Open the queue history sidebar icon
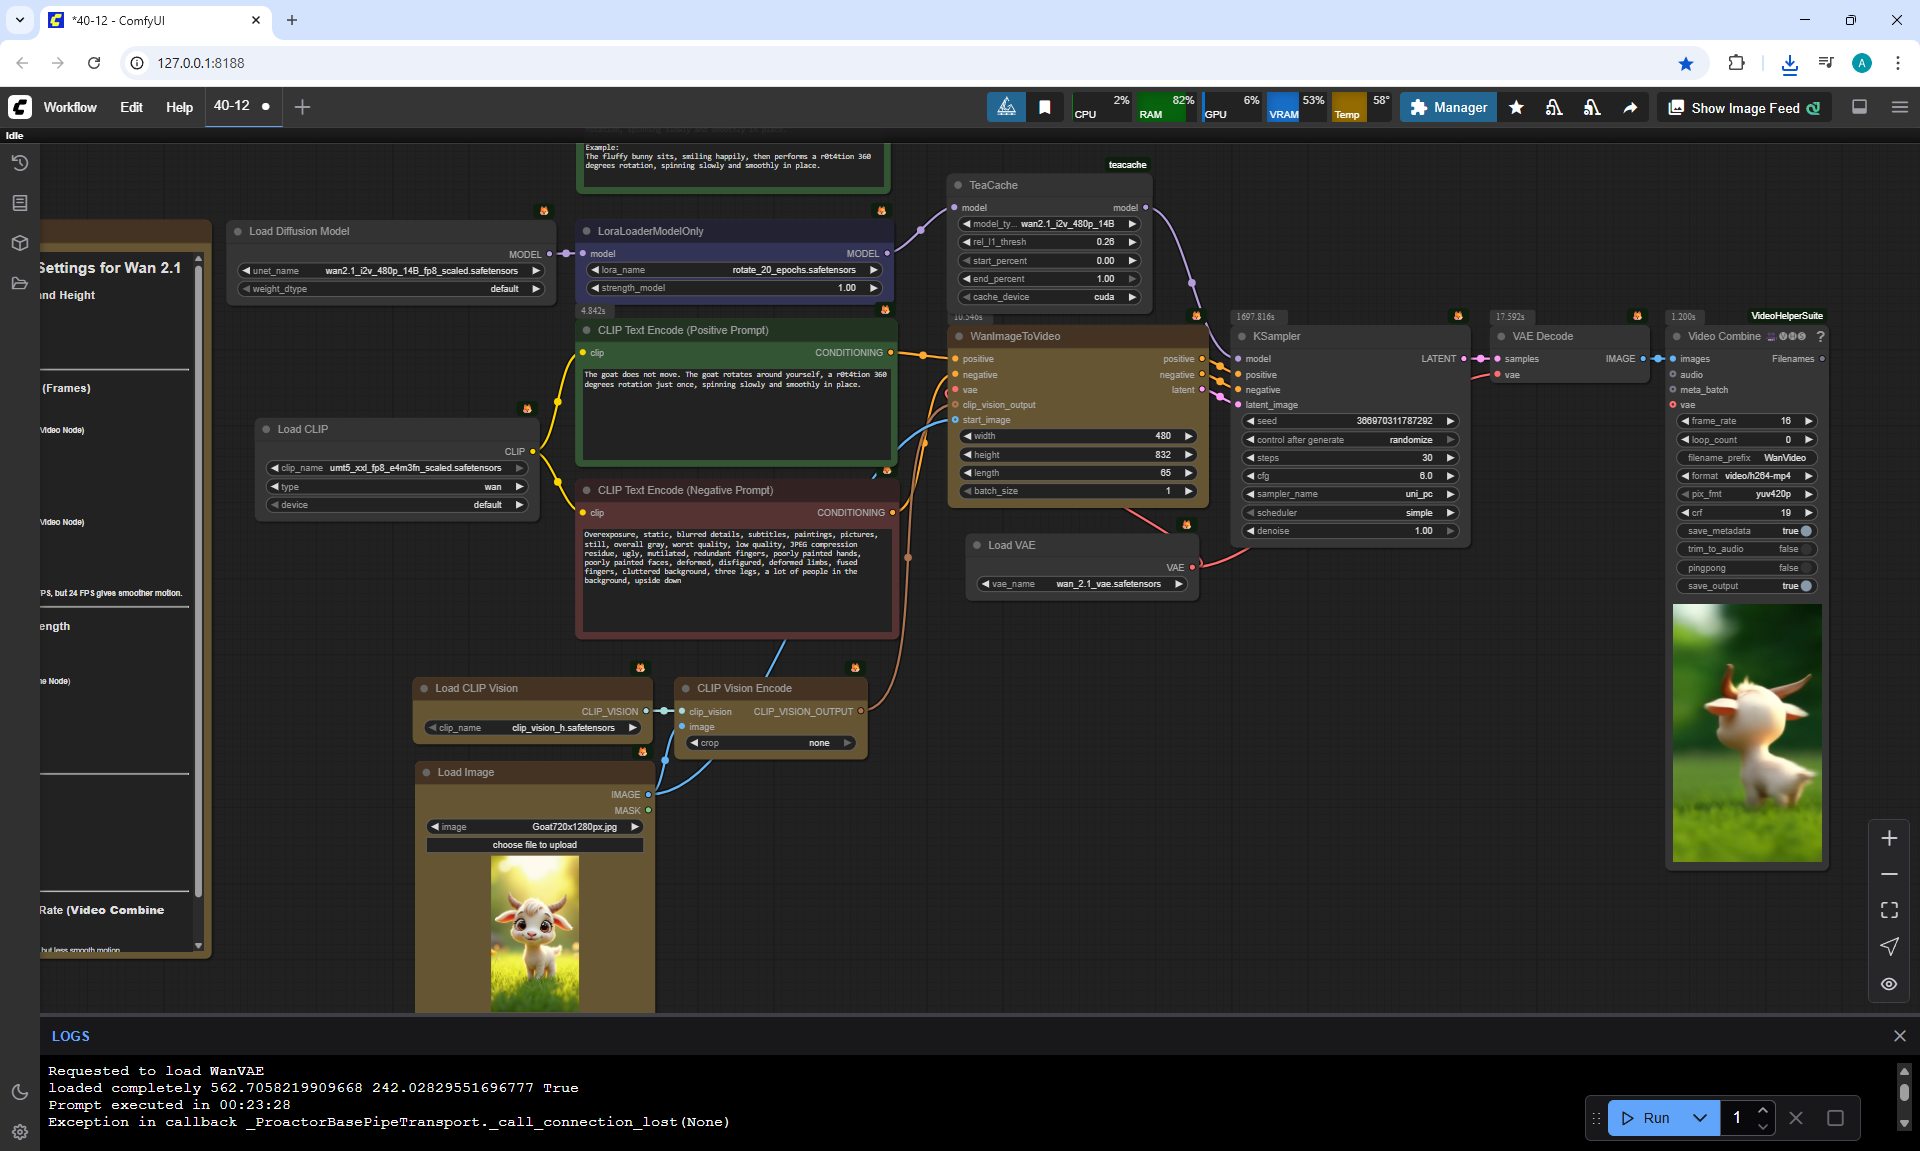 [19, 163]
